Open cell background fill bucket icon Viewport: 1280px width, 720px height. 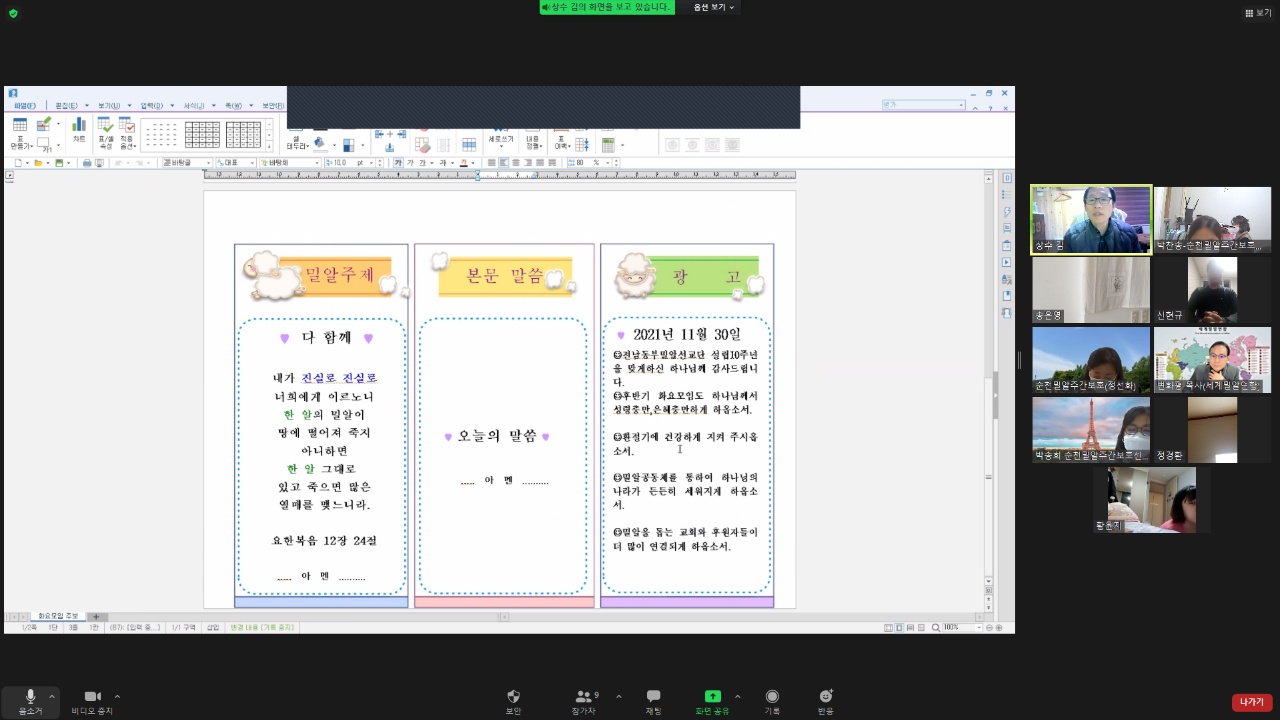point(319,143)
